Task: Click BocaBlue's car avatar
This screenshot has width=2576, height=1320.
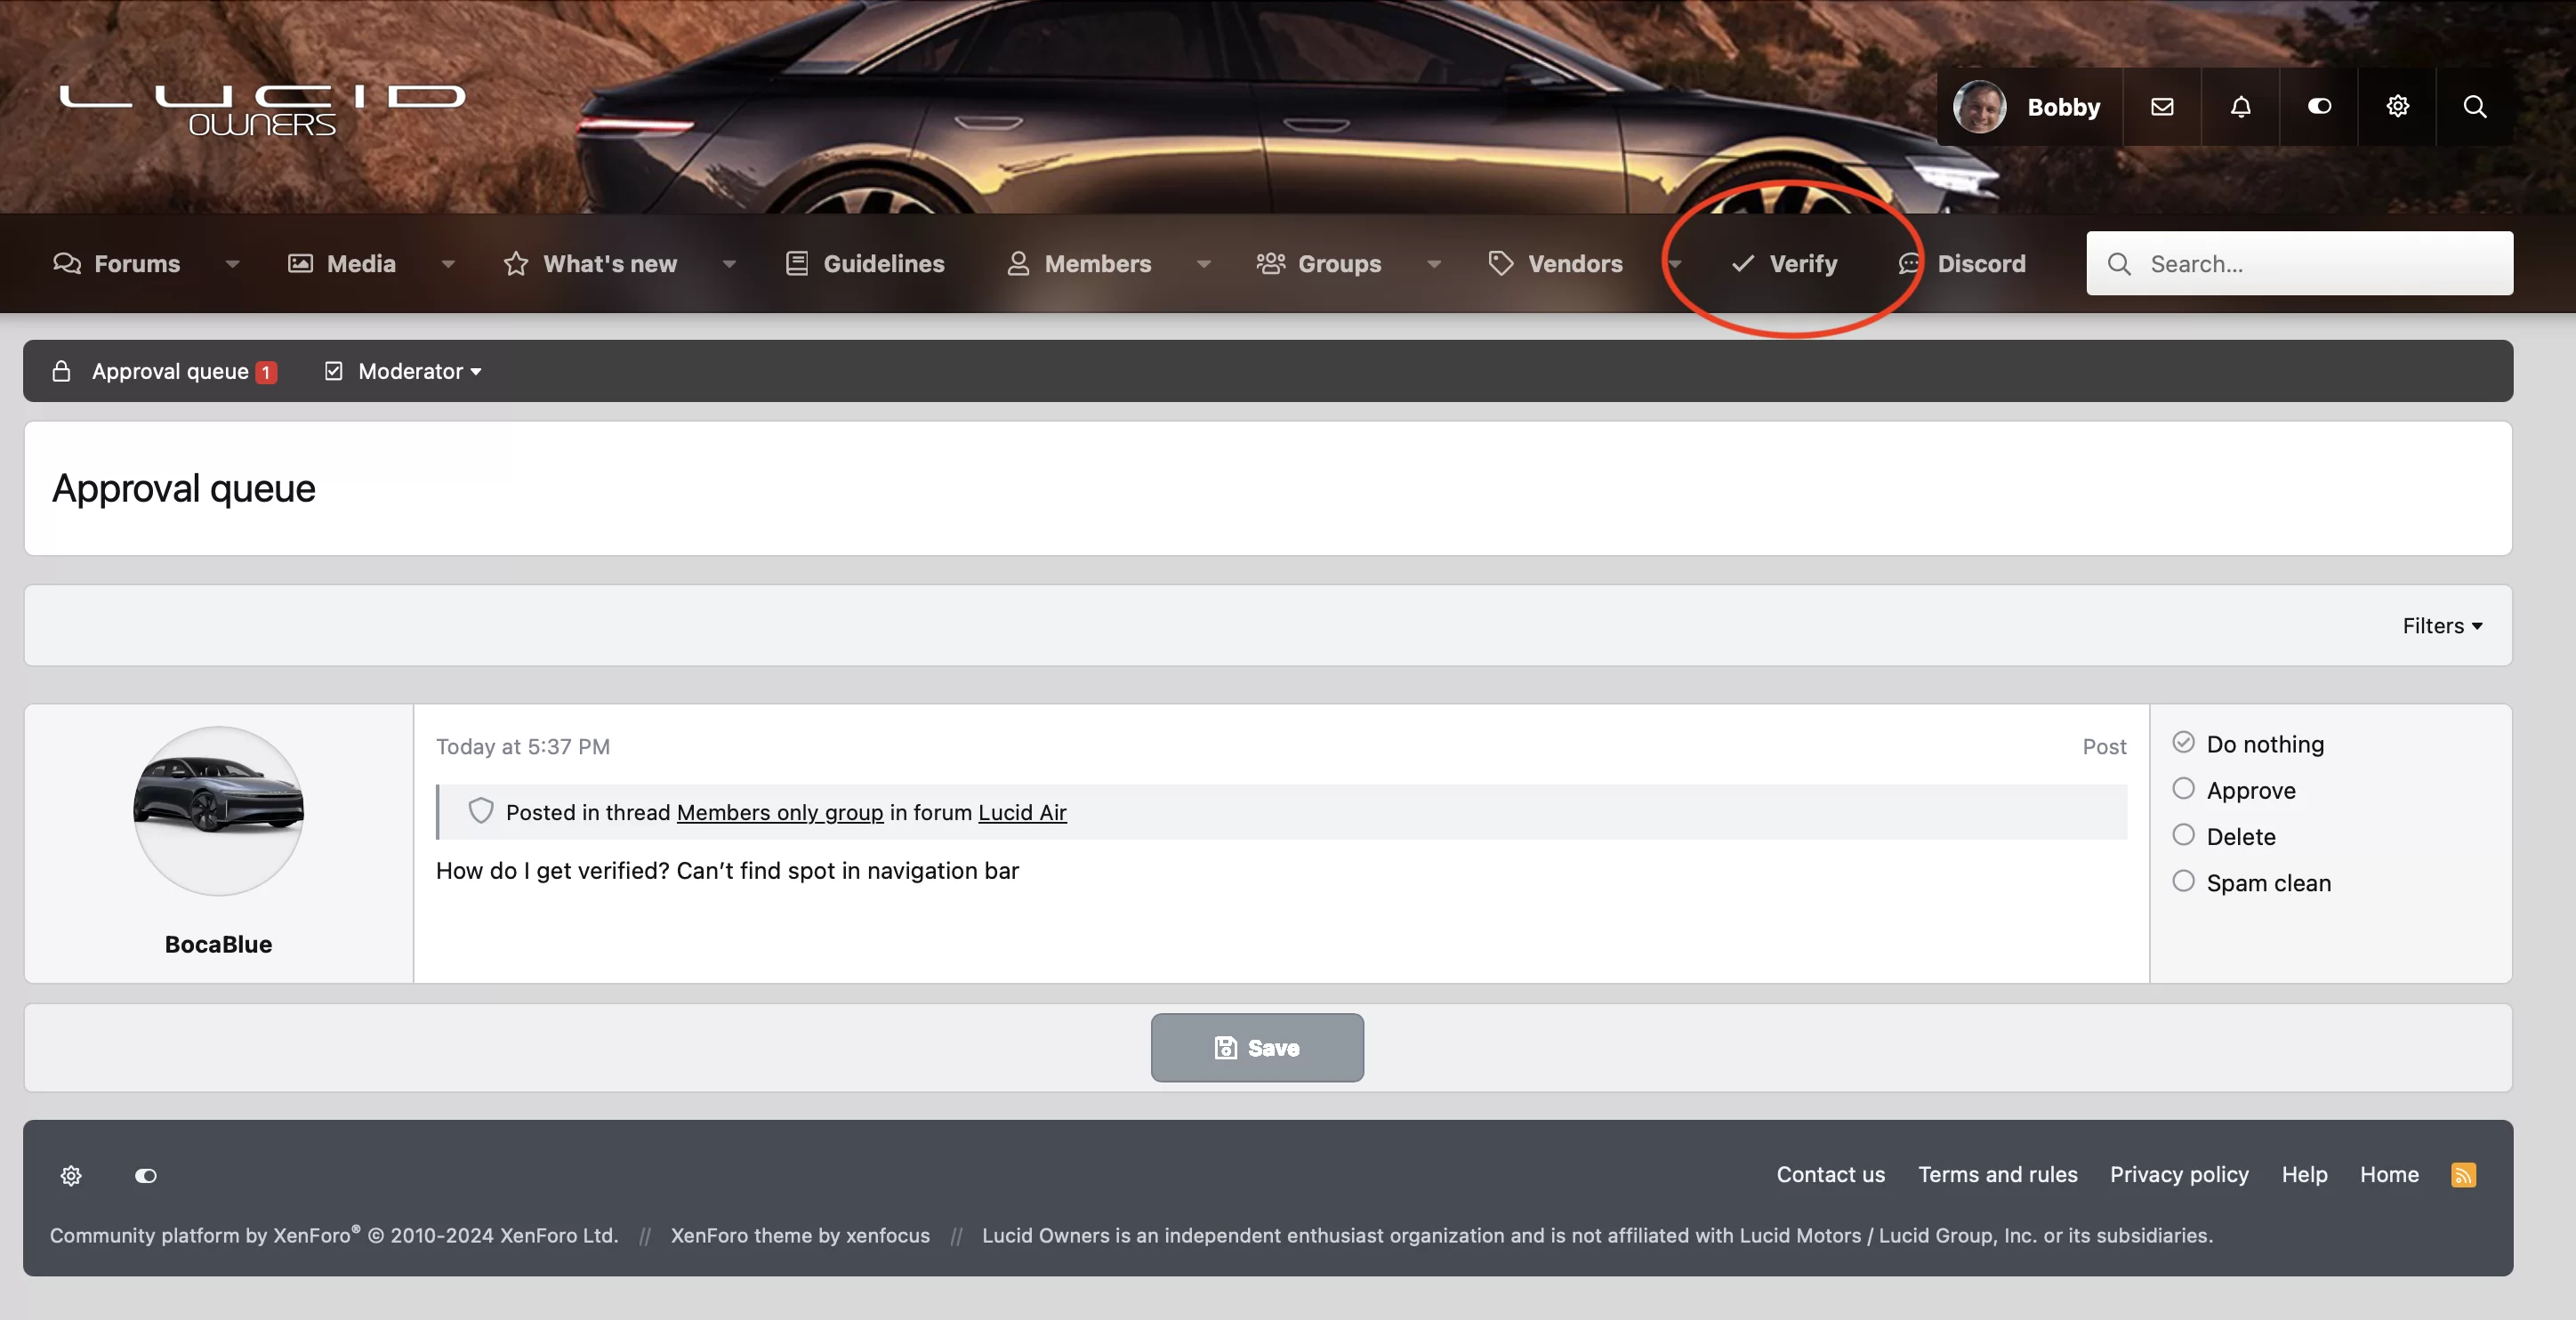Action: tap(218, 810)
